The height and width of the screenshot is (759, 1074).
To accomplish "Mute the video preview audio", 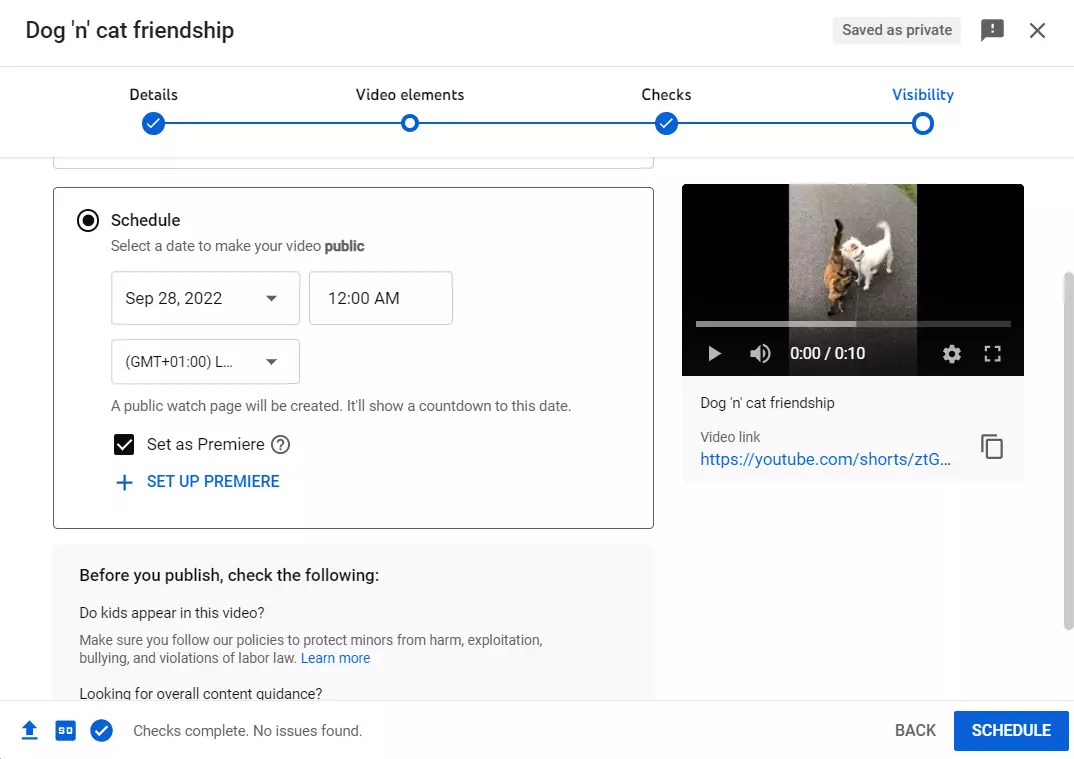I will [x=760, y=353].
